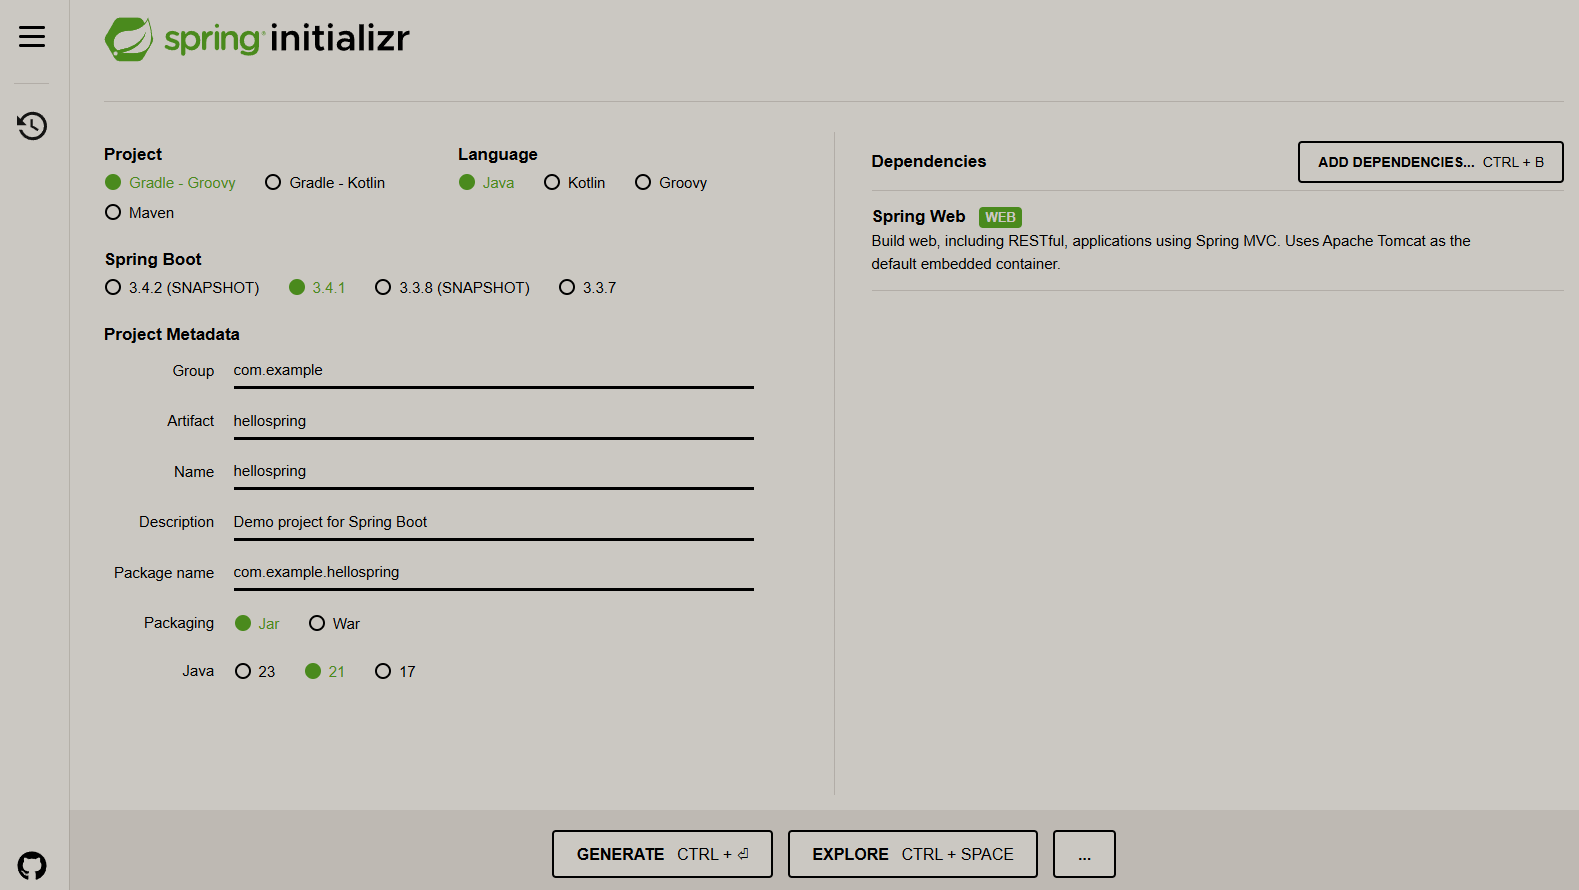Click the Generate button
Viewport: 1579px width, 890px height.
[662, 854]
